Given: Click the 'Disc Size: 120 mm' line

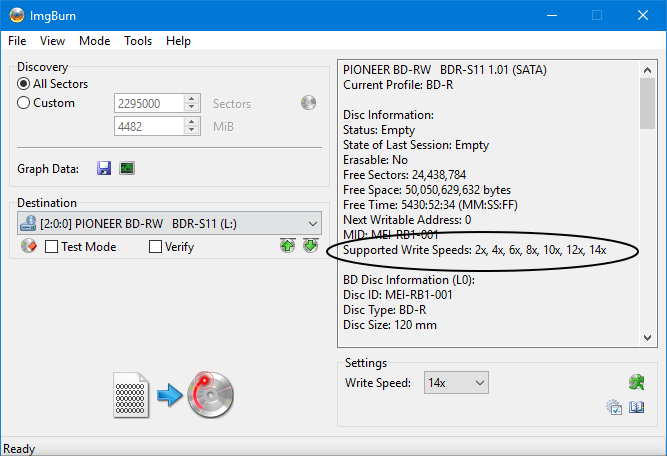Looking at the screenshot, I should click(390, 325).
